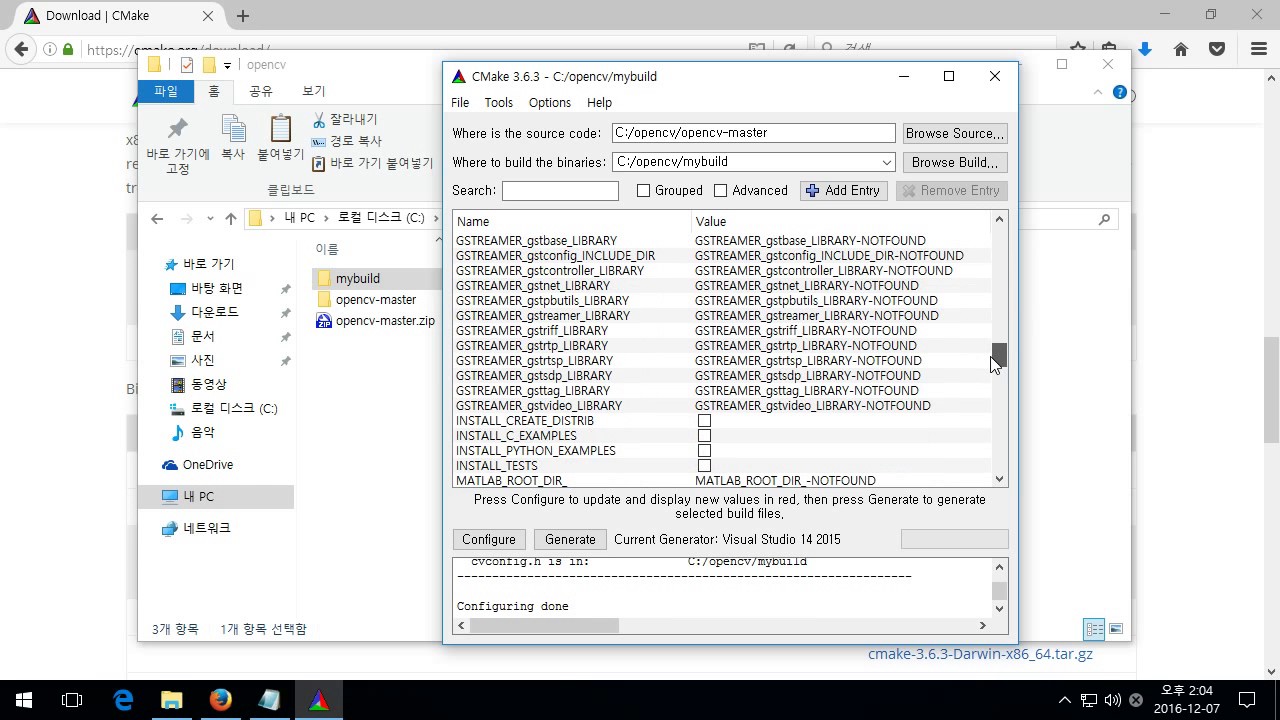Image resolution: width=1280 pixels, height=720 pixels.
Task: Click source code path field
Action: point(753,133)
